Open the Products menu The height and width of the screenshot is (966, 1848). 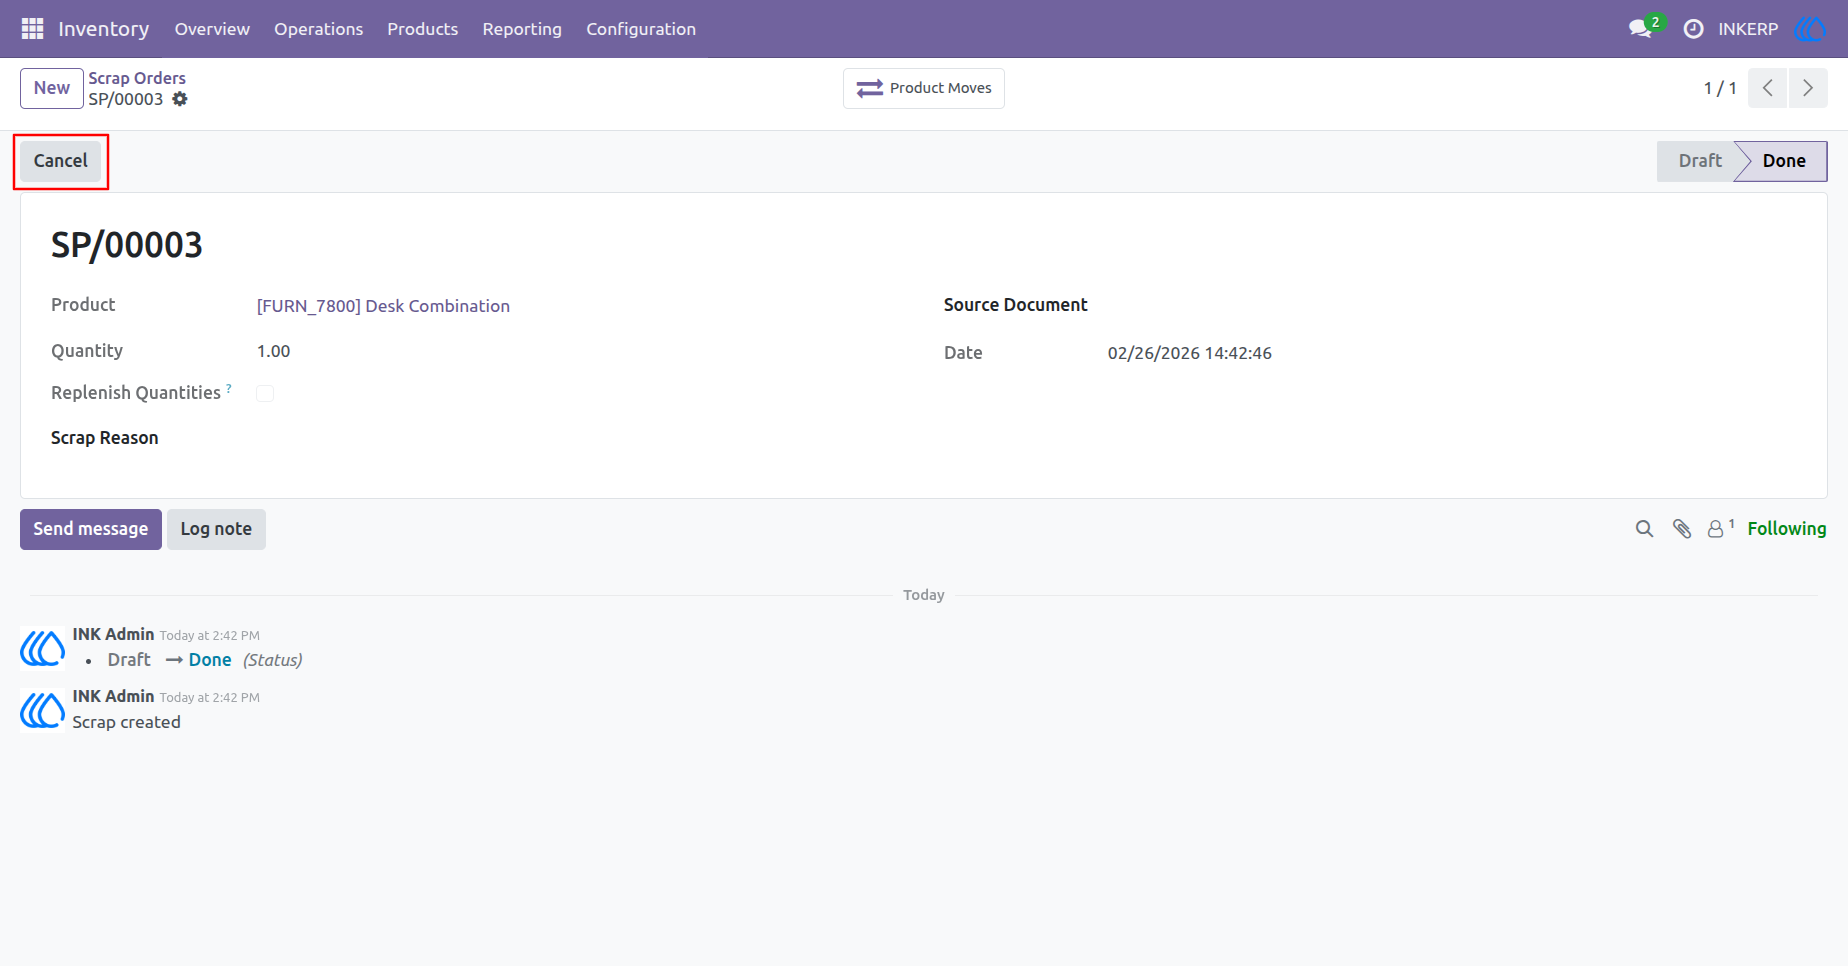tap(423, 29)
